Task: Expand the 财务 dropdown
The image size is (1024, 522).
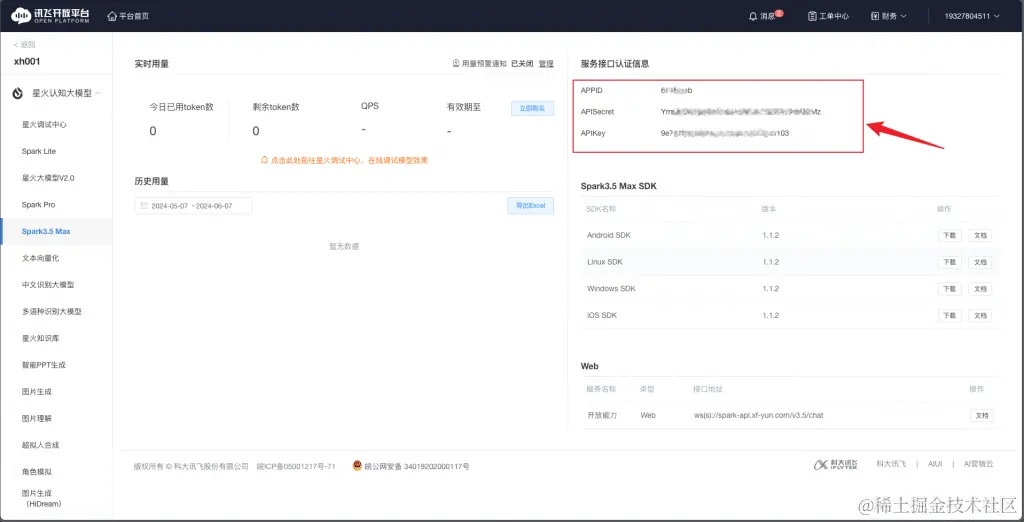Action: (889, 16)
